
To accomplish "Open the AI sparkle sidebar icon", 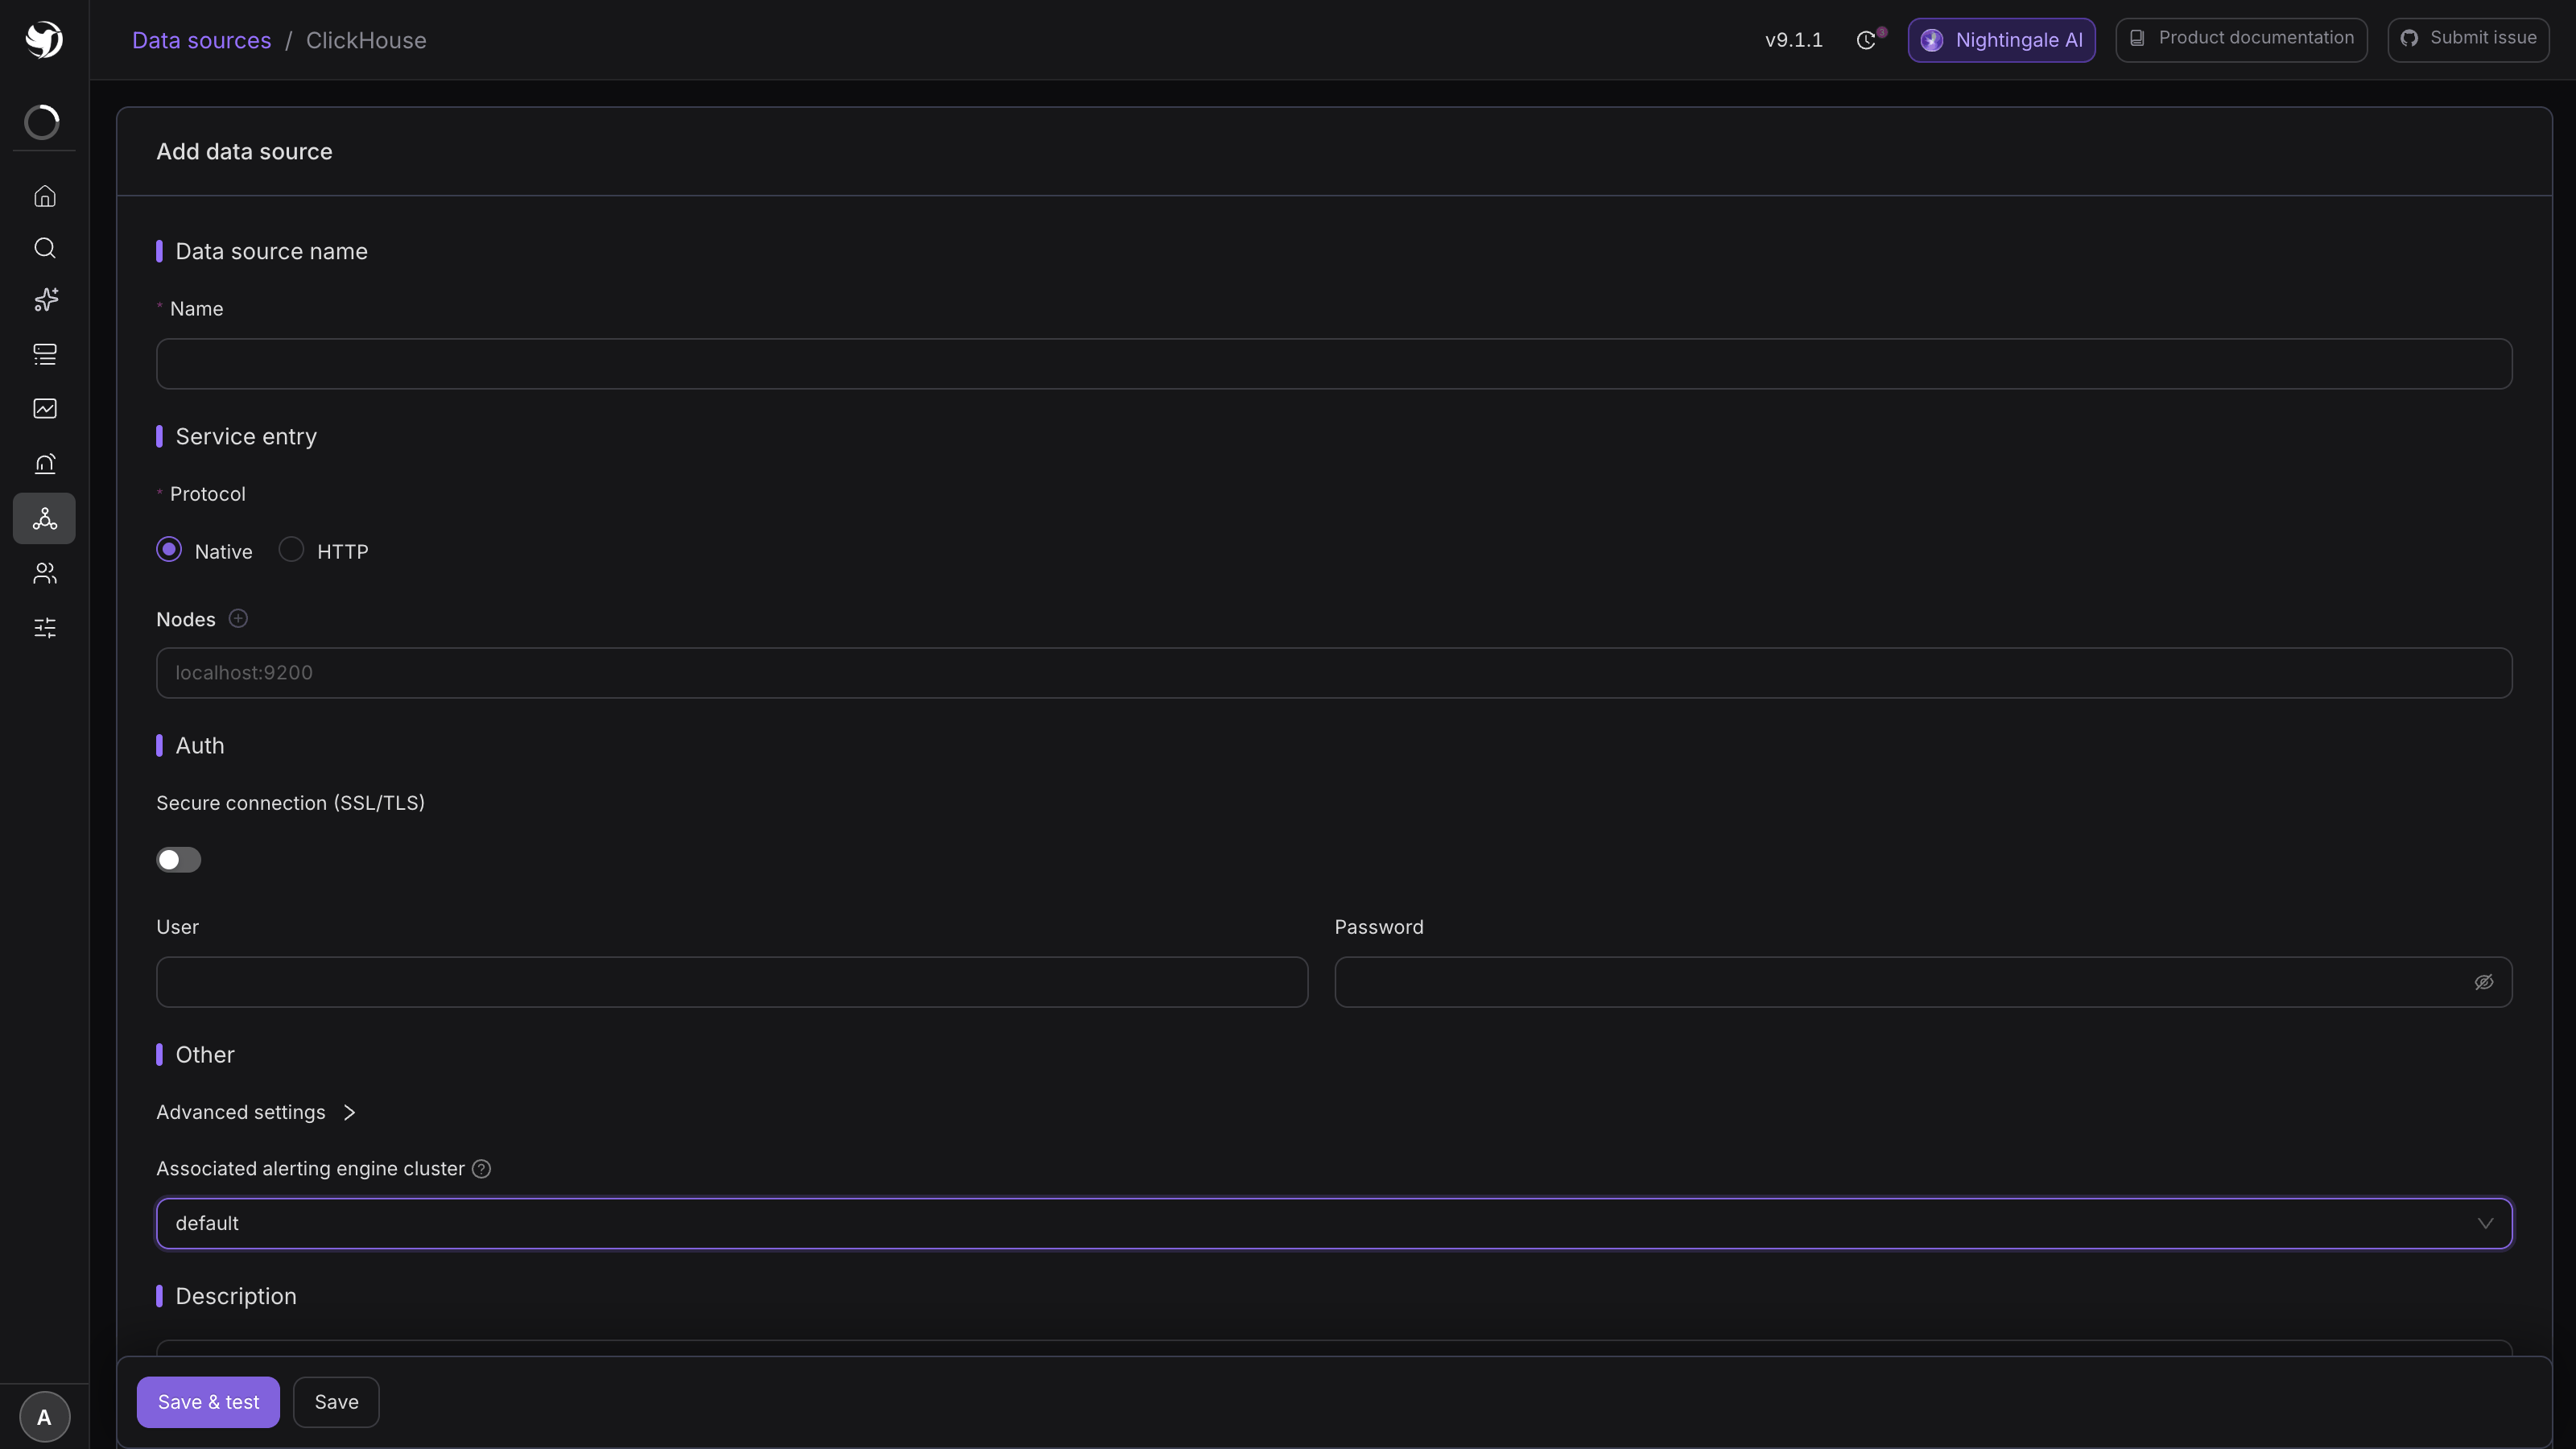I will click(45, 300).
